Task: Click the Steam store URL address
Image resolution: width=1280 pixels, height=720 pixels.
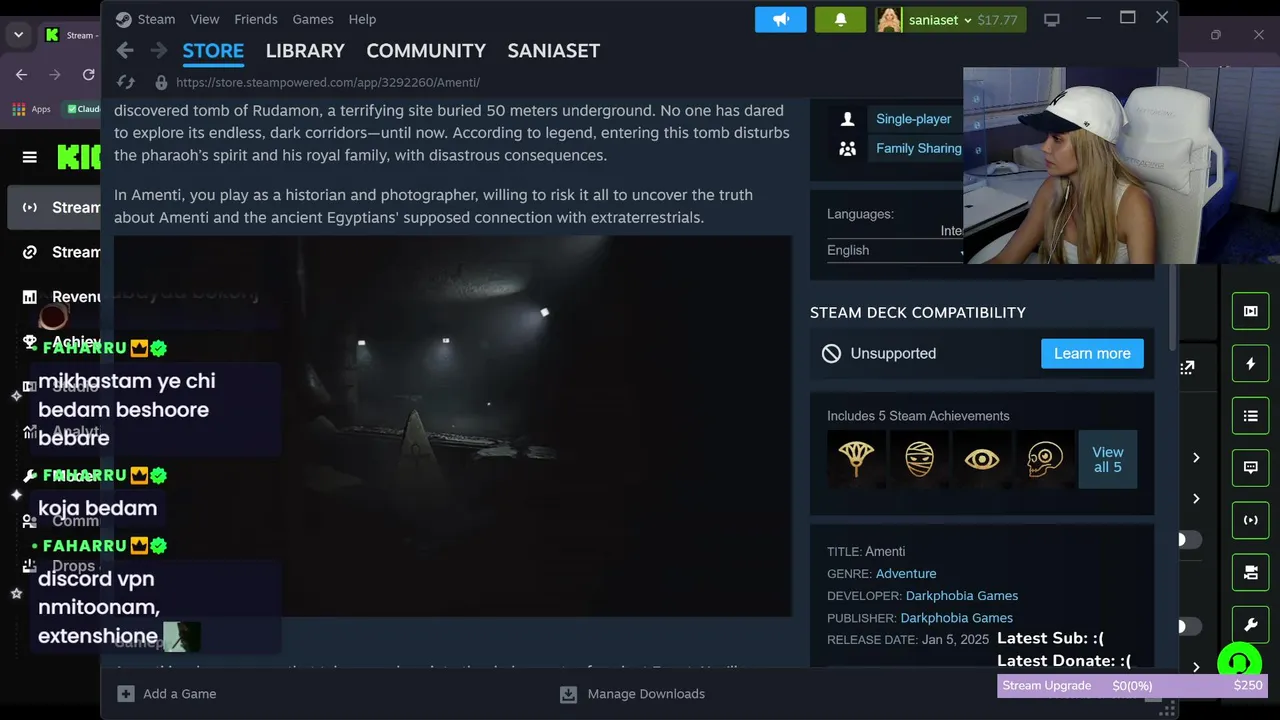Action: pos(328,82)
